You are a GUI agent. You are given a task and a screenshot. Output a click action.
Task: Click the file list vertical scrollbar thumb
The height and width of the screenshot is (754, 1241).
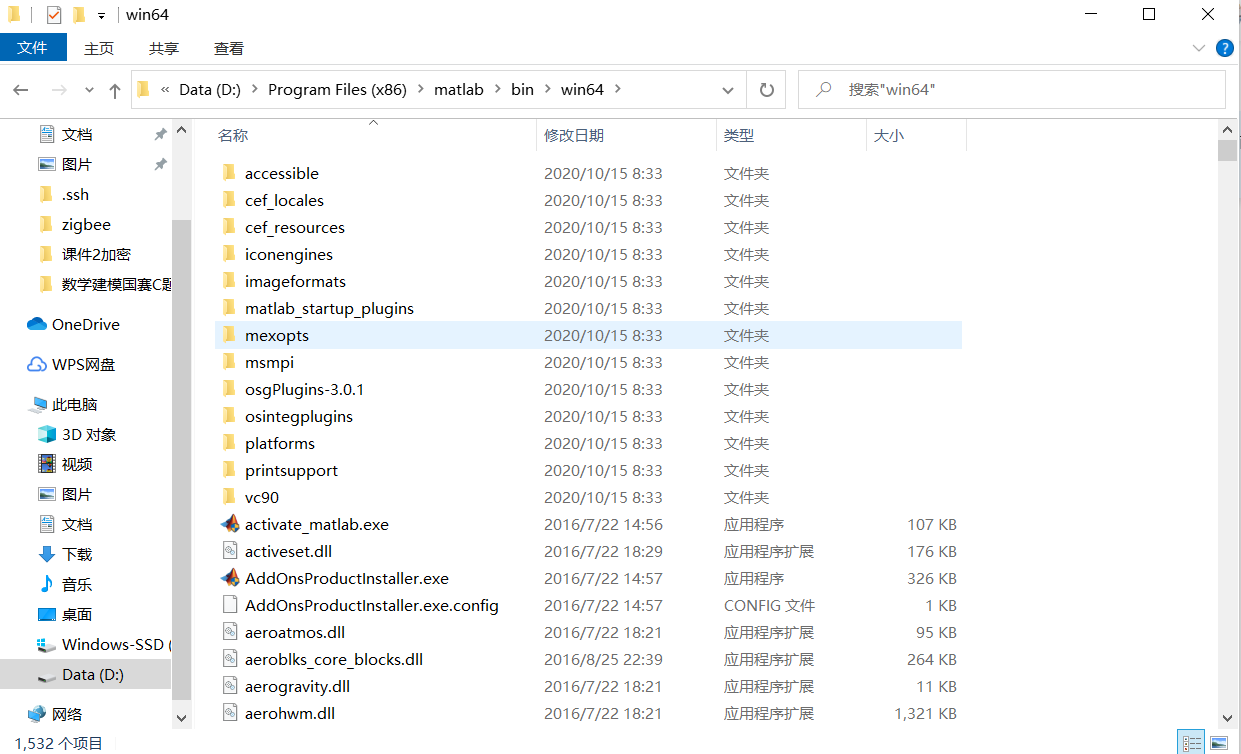[x=1228, y=150]
